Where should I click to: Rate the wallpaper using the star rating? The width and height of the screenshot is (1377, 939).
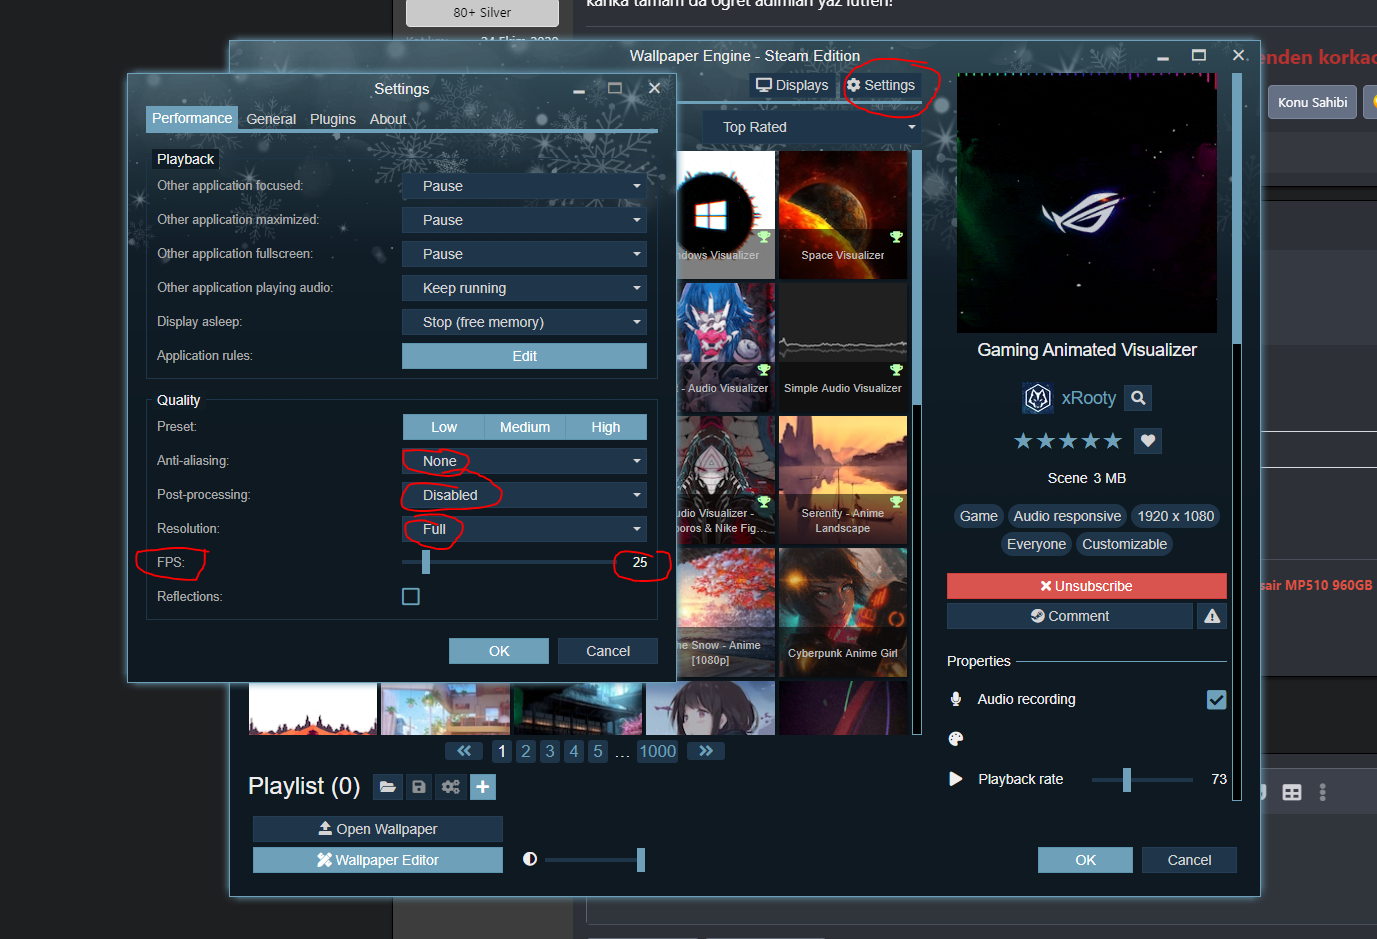(x=1068, y=441)
